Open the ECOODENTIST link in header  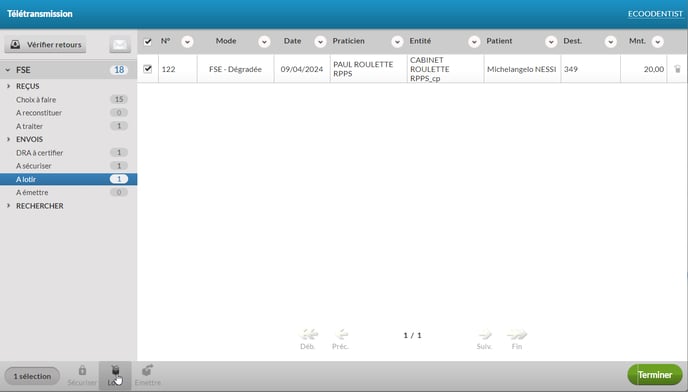[655, 14]
